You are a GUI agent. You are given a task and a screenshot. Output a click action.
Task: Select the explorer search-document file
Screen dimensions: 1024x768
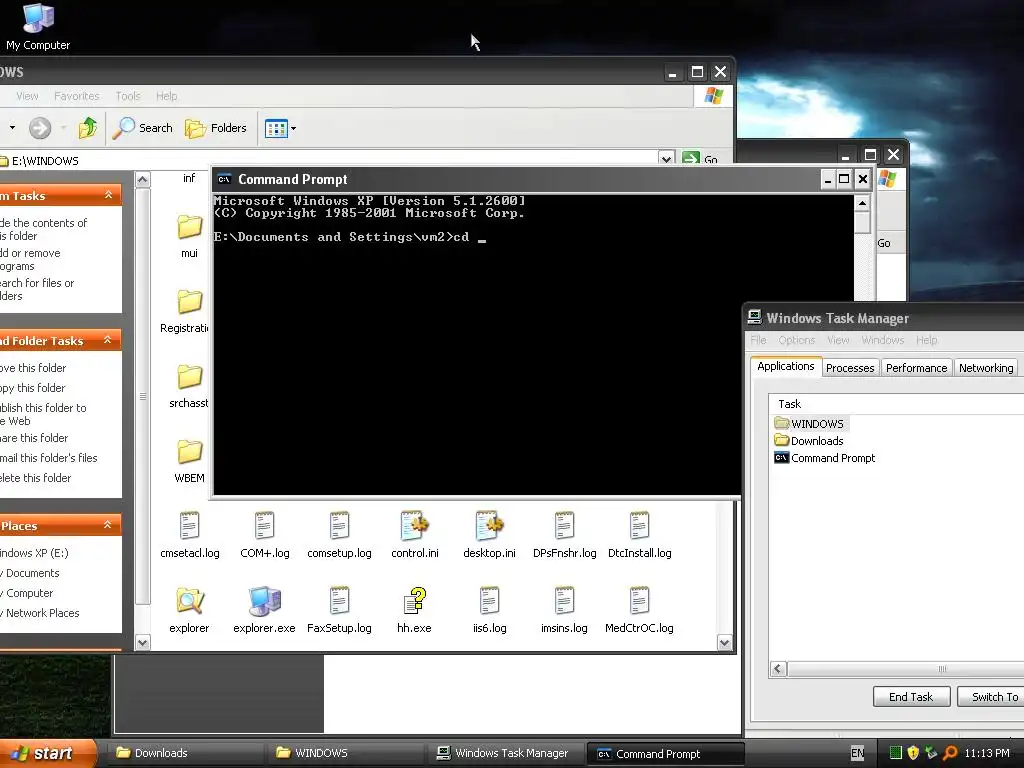pyautogui.click(x=189, y=611)
